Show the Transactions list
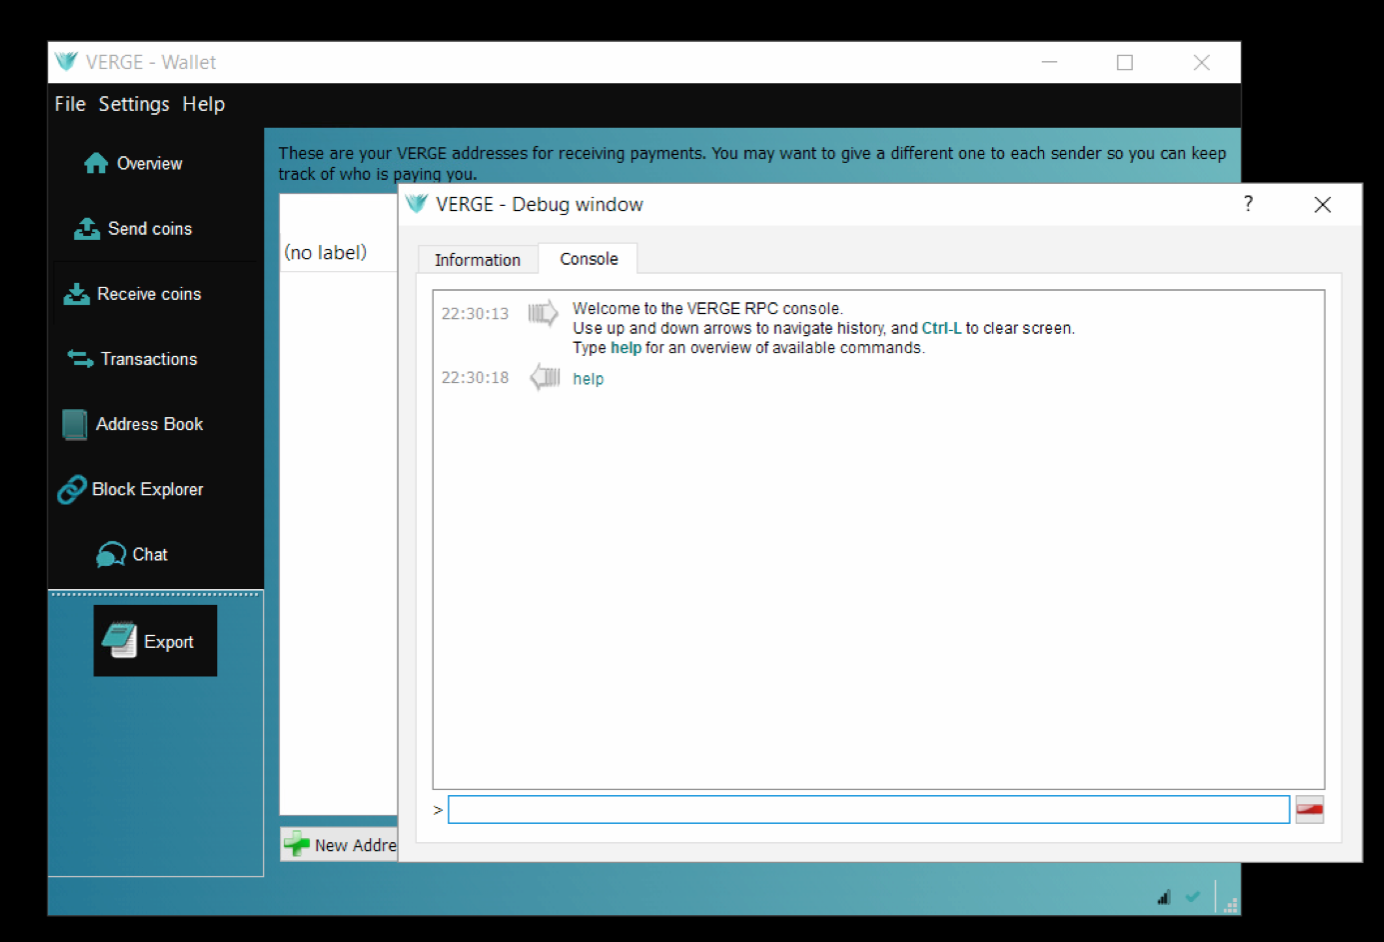The image size is (1384, 942). [133, 359]
